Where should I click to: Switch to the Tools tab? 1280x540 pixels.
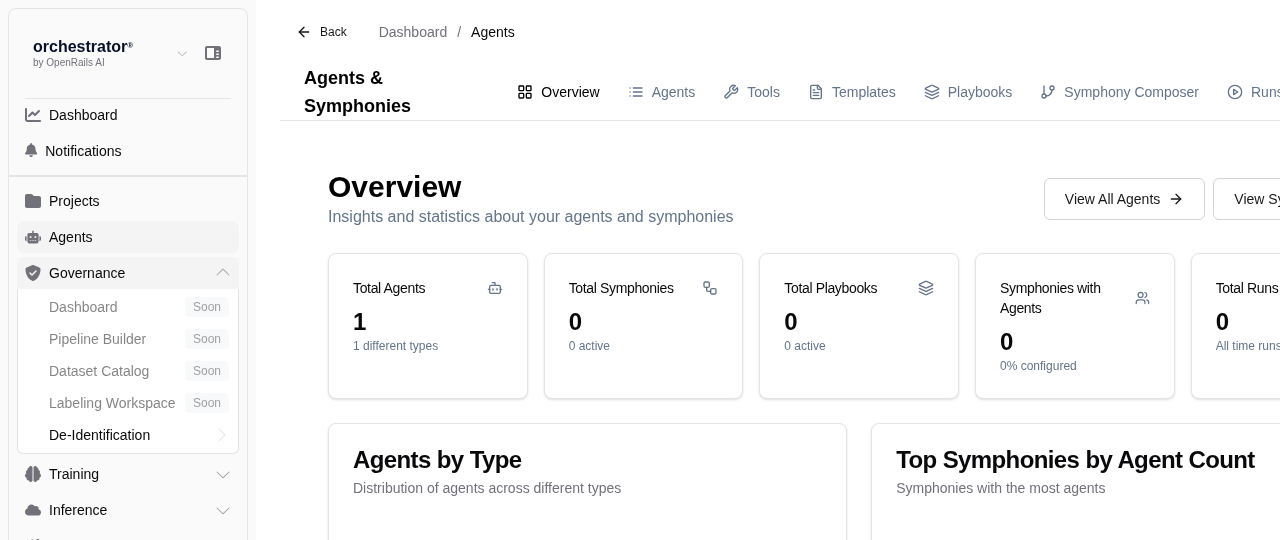click(752, 92)
